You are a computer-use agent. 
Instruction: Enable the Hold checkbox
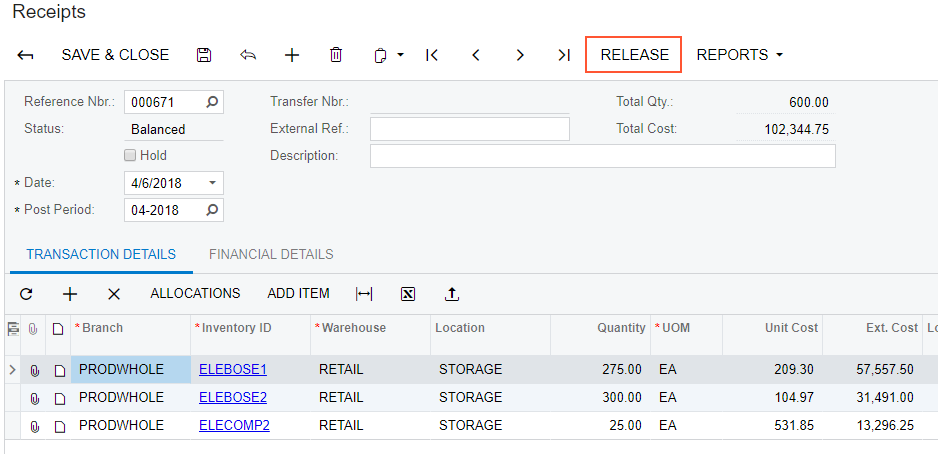pyautogui.click(x=130, y=156)
